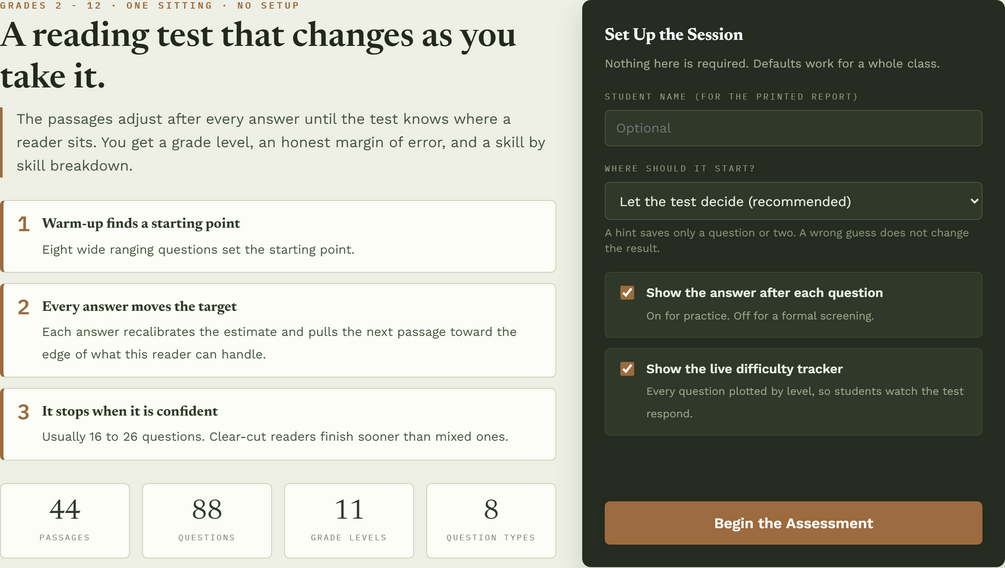Click the 44 Passages stat tile
The width and height of the screenshot is (1005, 568).
[65, 521]
